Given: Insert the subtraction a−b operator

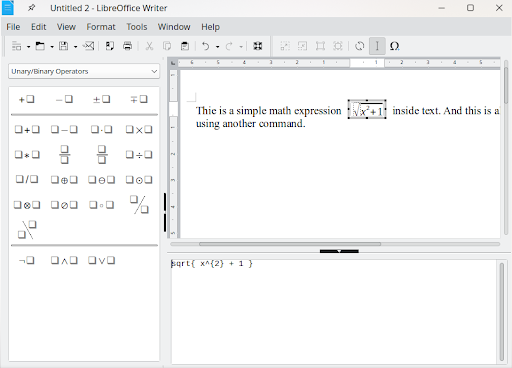Looking at the screenshot, I should (x=64, y=129).
